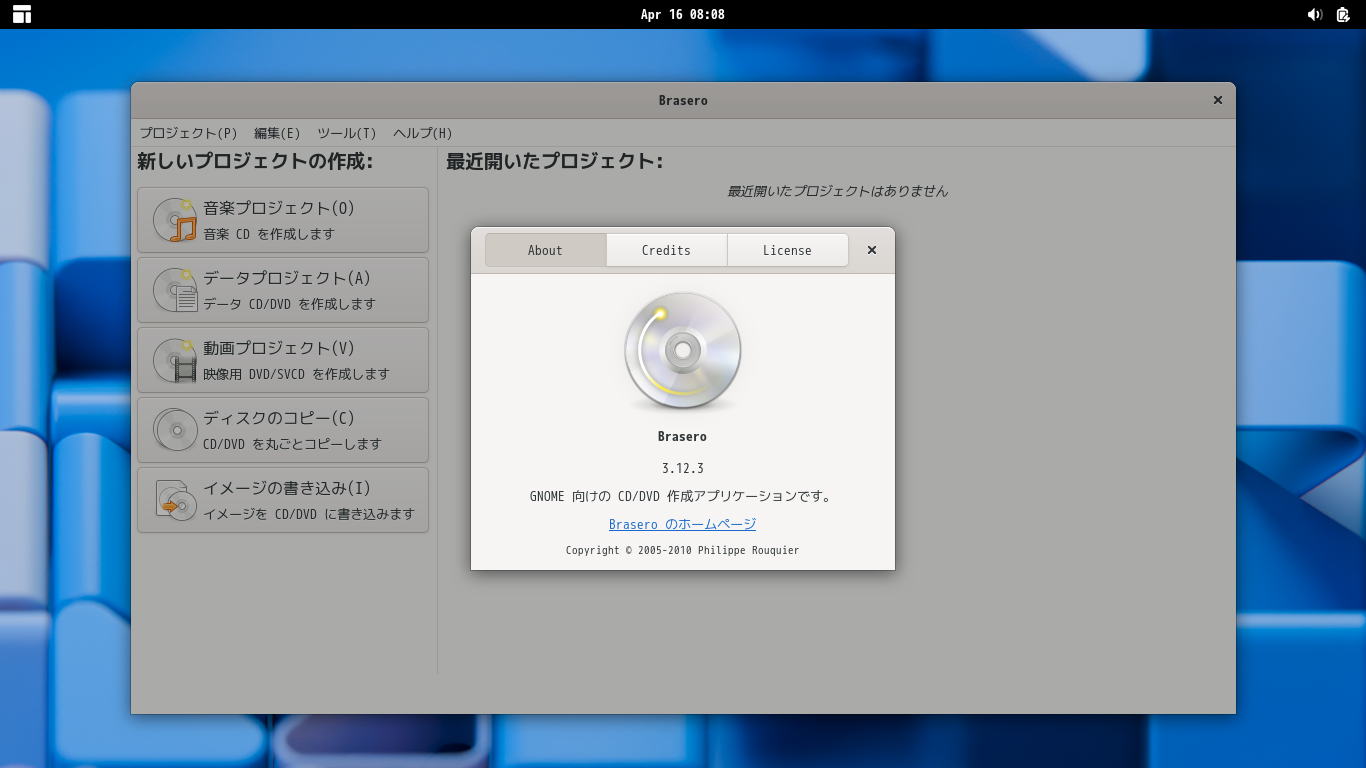This screenshot has width=1366, height=768.
Task: Click the music note disc icon for 音楽プロジェクト
Action: pos(175,220)
